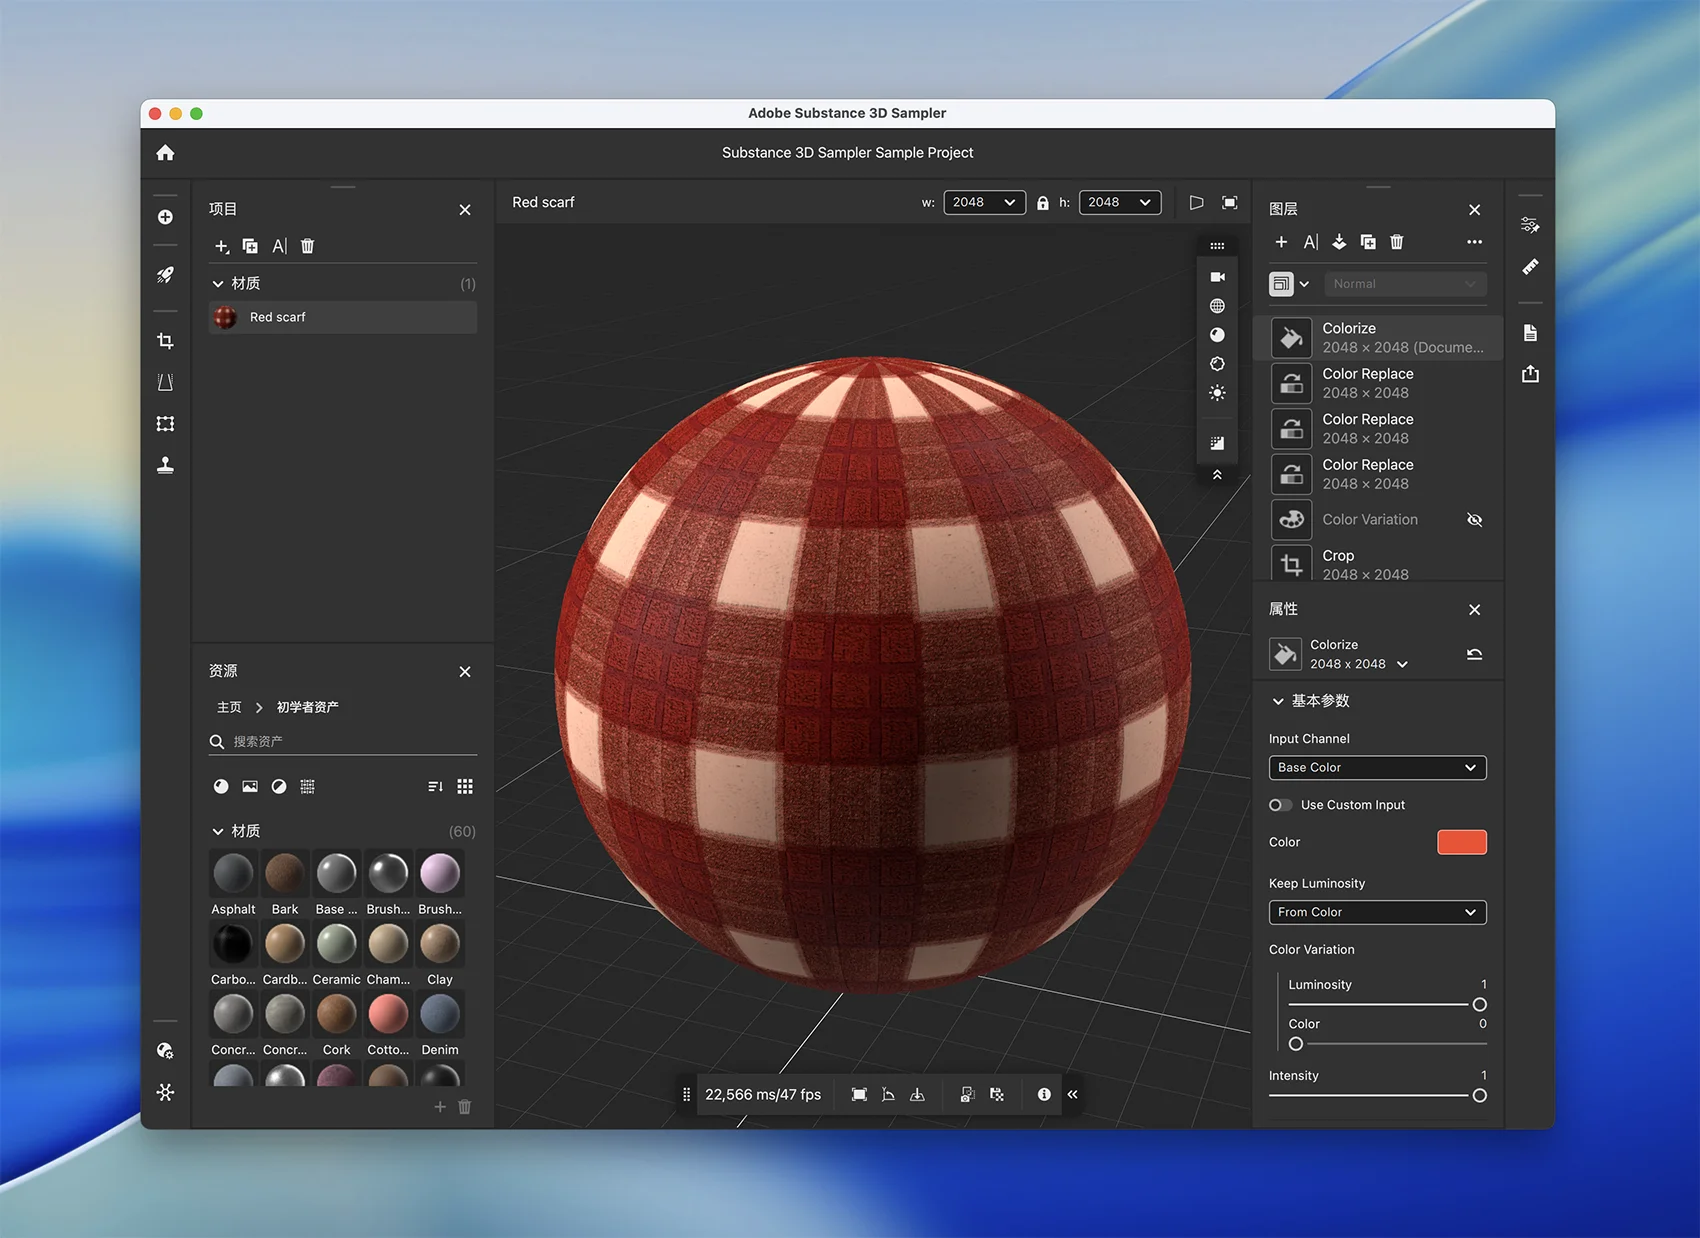Collapse the 基本参数 section
This screenshot has height=1238, width=1700.
(1278, 701)
